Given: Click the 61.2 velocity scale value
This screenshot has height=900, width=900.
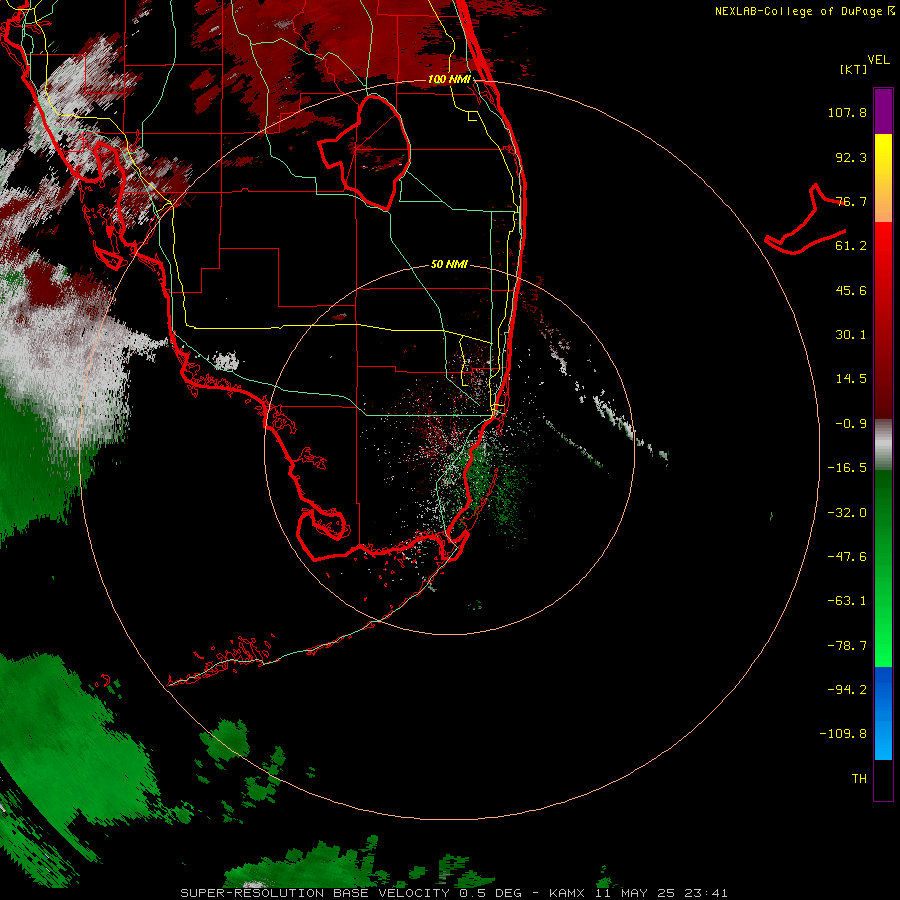Looking at the screenshot, I should [x=851, y=246].
